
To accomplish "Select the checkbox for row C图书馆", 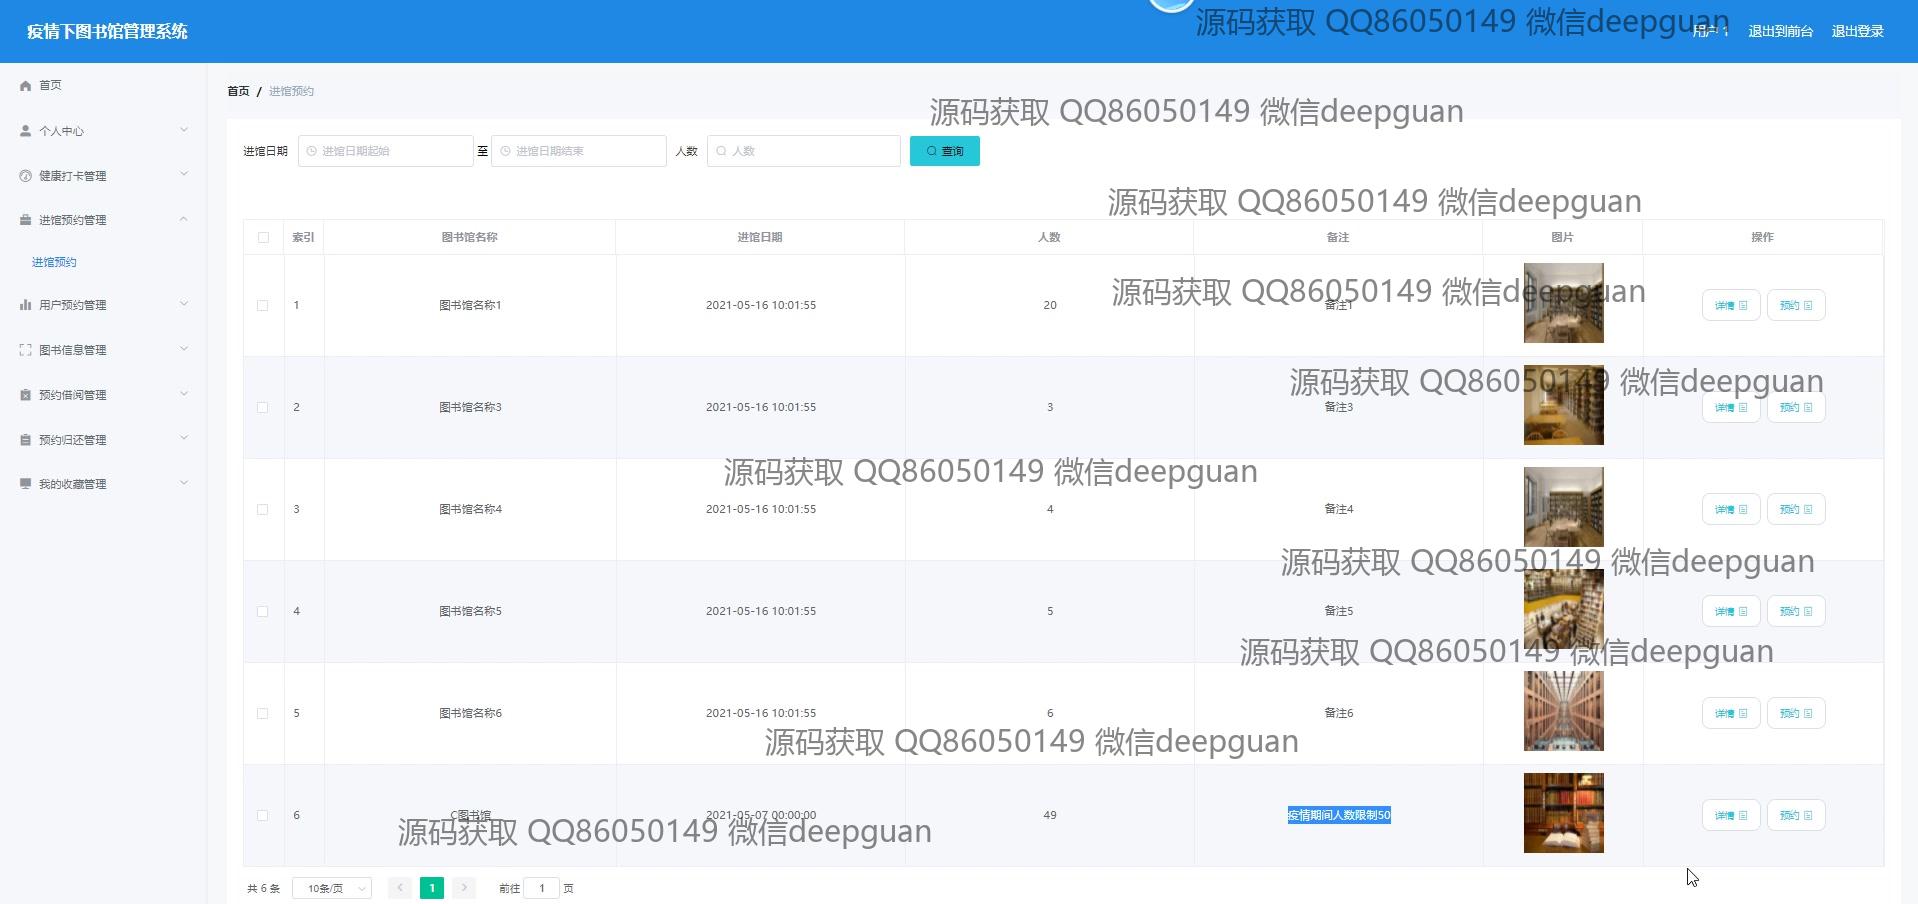I will pos(263,816).
